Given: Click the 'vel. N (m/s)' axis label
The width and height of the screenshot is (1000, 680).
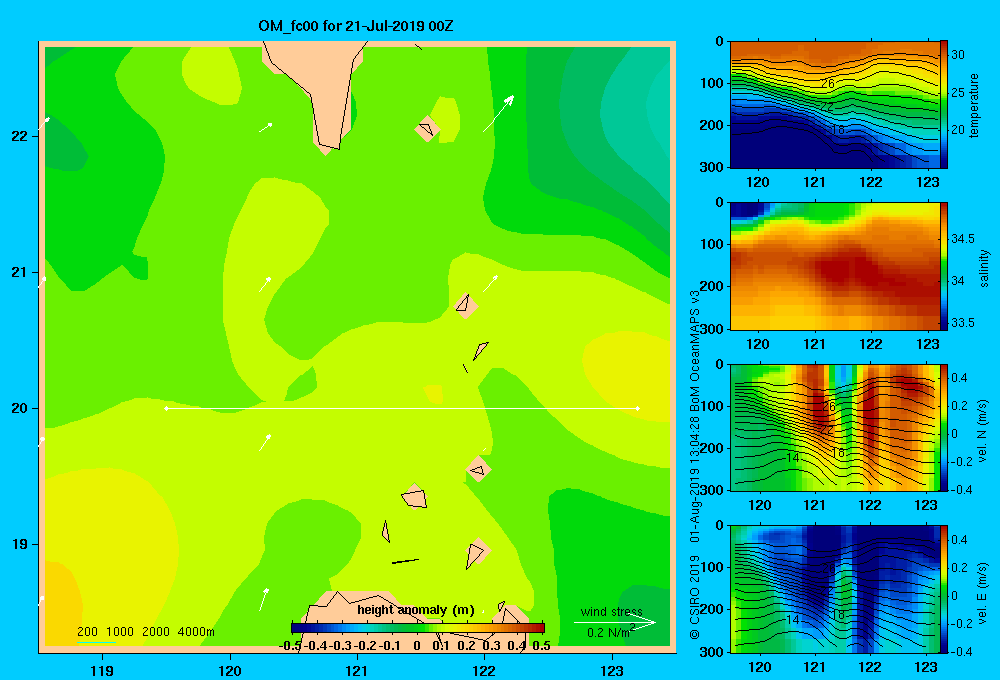Looking at the screenshot, I should [983, 431].
